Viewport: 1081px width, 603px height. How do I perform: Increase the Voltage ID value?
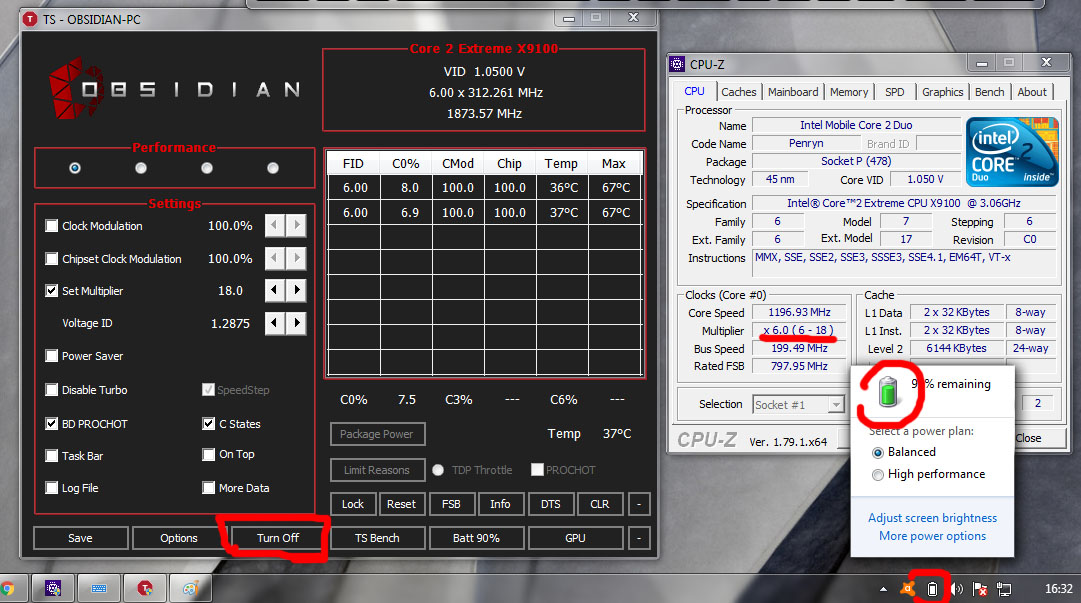pos(296,323)
